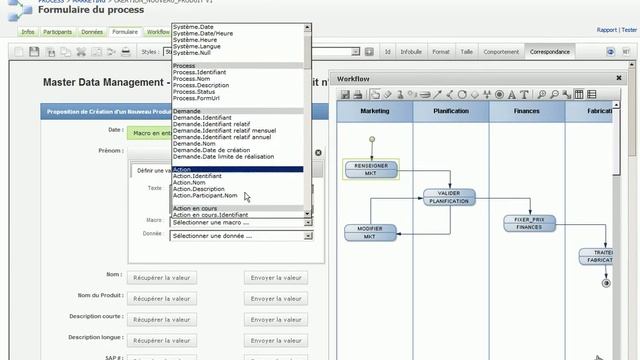This screenshot has width=640, height=360.
Task: Click 'Envoyer la valeur' for Description longue
Action: click(x=276, y=340)
